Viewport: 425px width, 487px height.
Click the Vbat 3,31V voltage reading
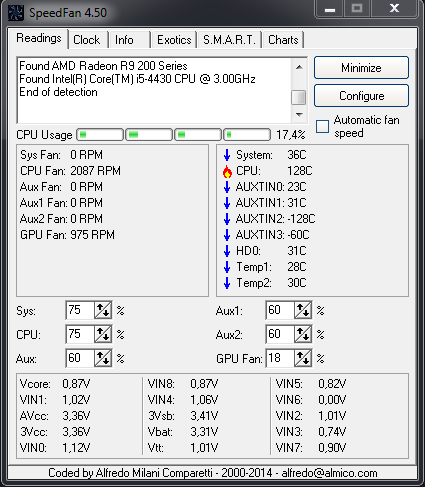tap(183, 432)
